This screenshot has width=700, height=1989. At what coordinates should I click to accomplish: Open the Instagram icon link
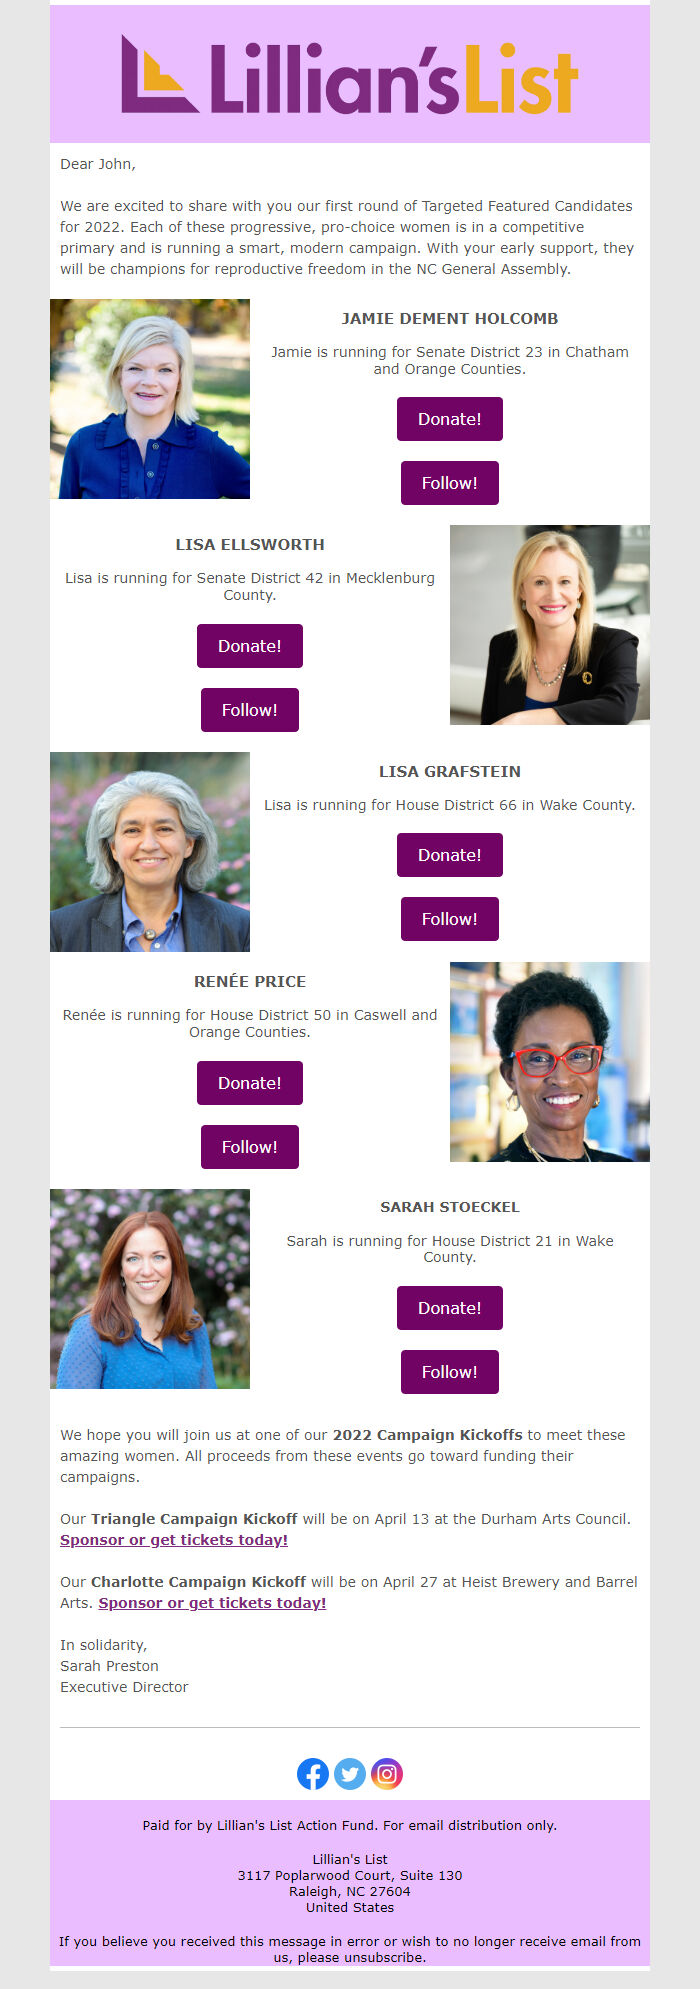click(387, 1774)
